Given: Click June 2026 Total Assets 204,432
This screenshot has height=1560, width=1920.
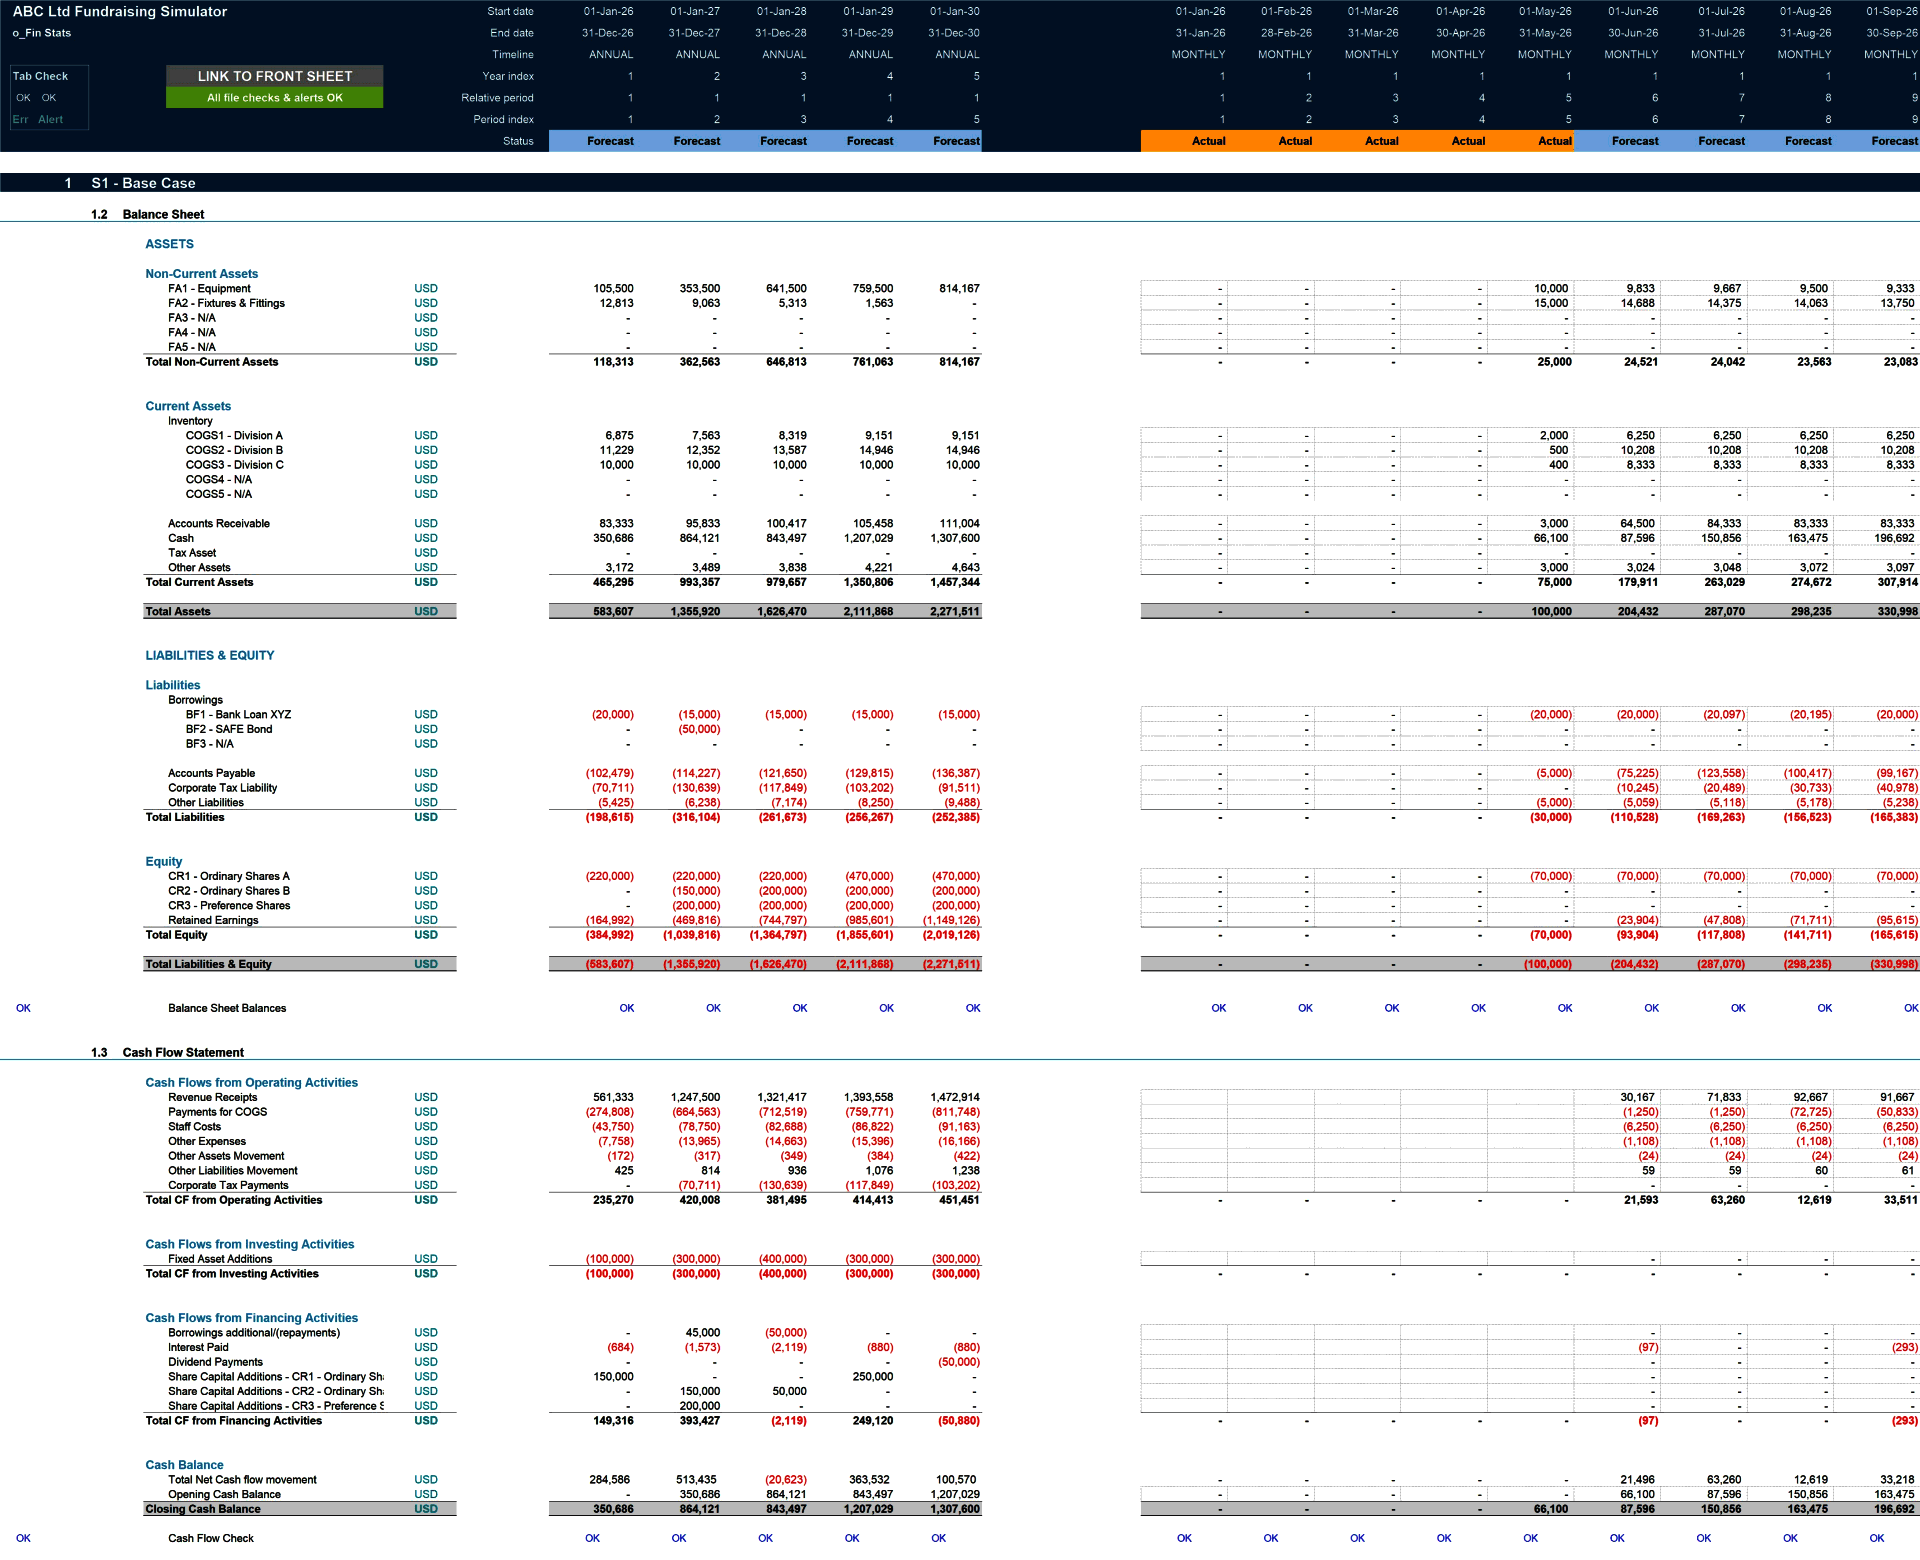Looking at the screenshot, I should pyautogui.click(x=1637, y=611).
